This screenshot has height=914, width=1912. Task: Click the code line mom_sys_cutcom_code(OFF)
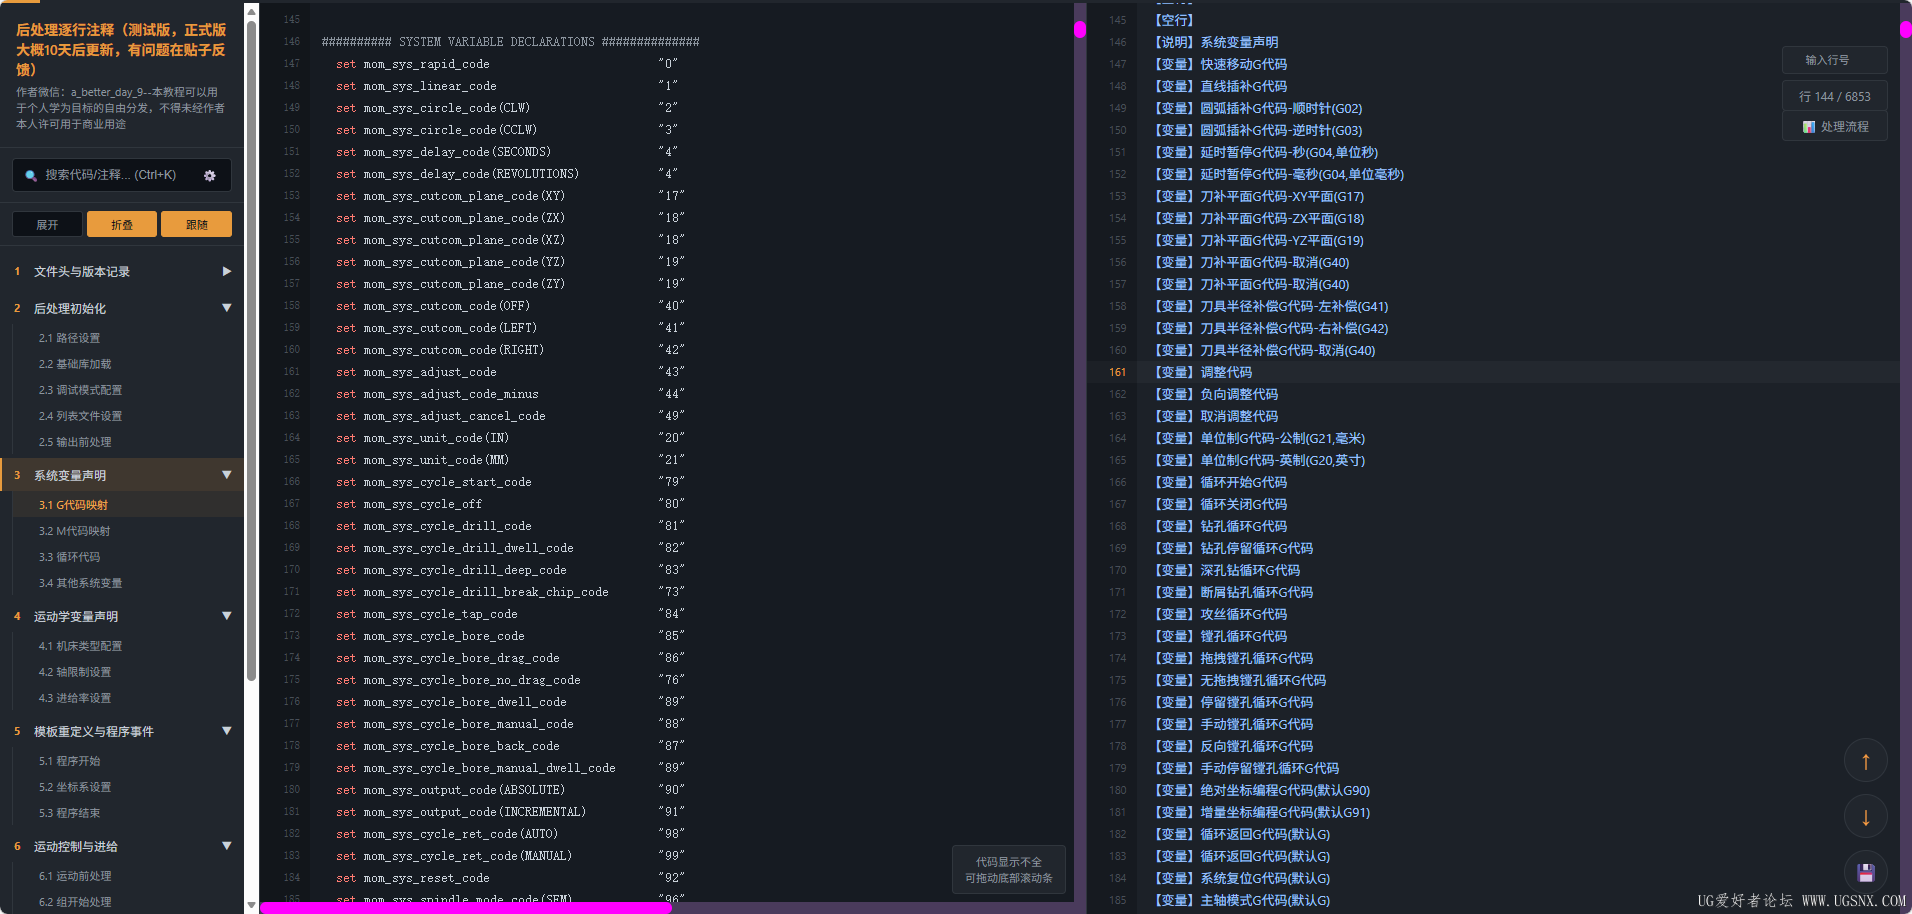pos(510,306)
